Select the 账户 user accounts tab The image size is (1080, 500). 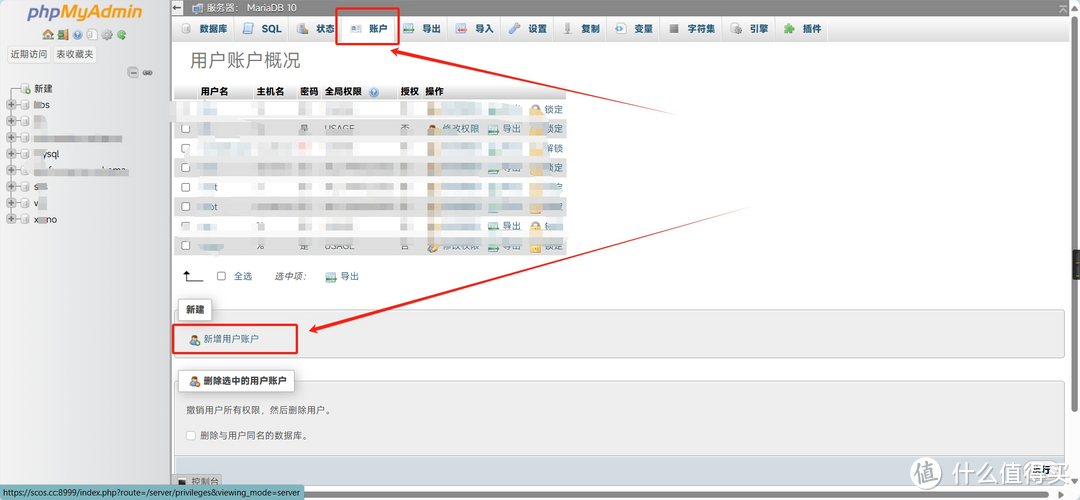(368, 29)
